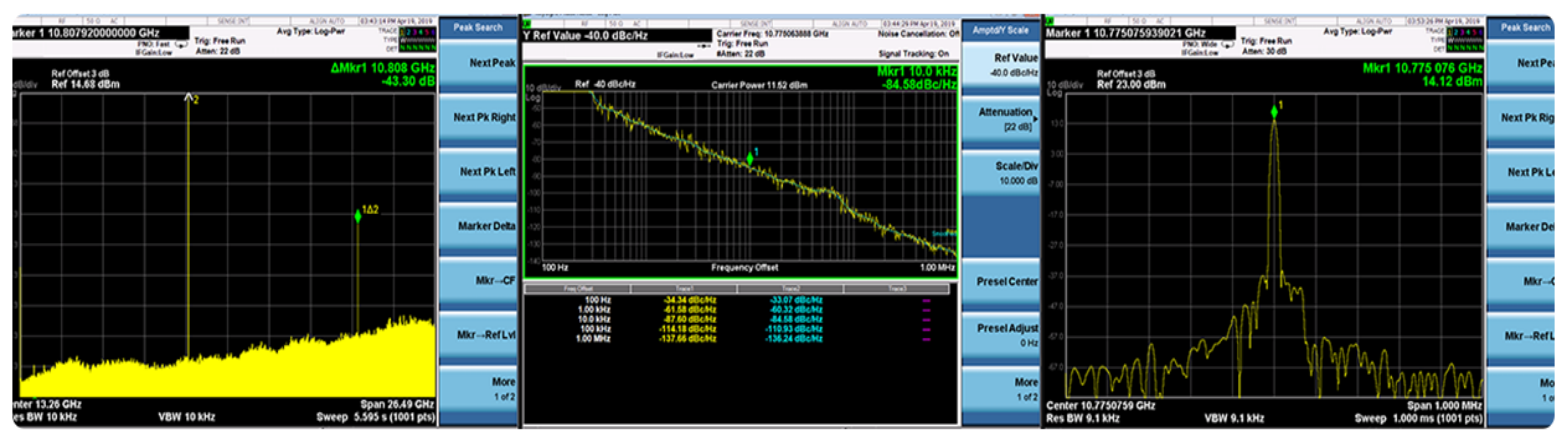This screenshot has height=443, width=1568.
Task: Activate Mkr→CF softkey in left analyzer
Action: coord(478,279)
